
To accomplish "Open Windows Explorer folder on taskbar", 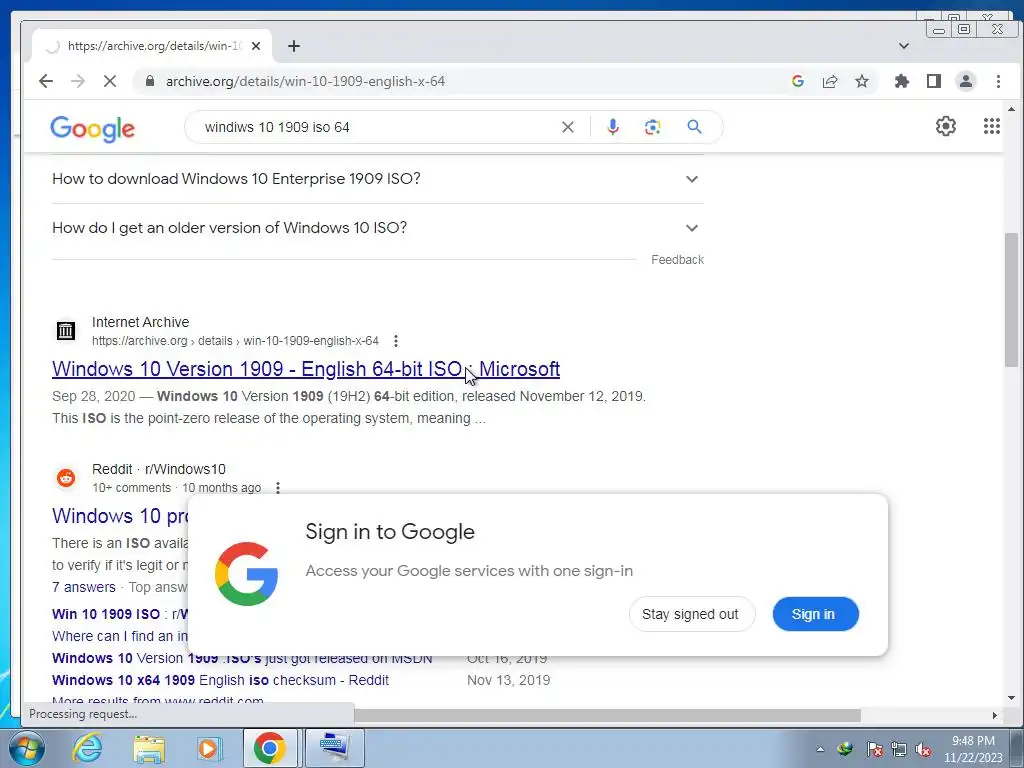I will [149, 748].
